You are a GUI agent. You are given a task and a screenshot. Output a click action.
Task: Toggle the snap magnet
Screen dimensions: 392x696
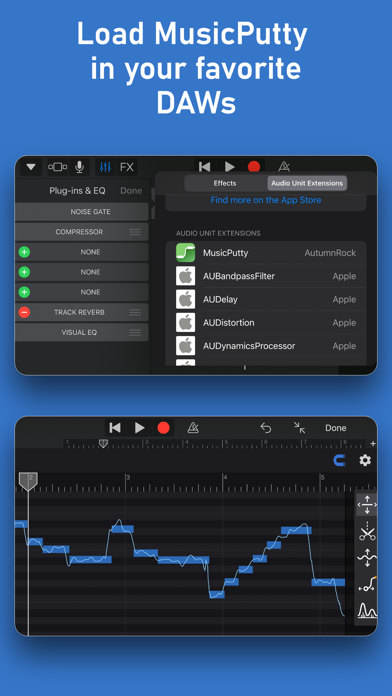[339, 461]
